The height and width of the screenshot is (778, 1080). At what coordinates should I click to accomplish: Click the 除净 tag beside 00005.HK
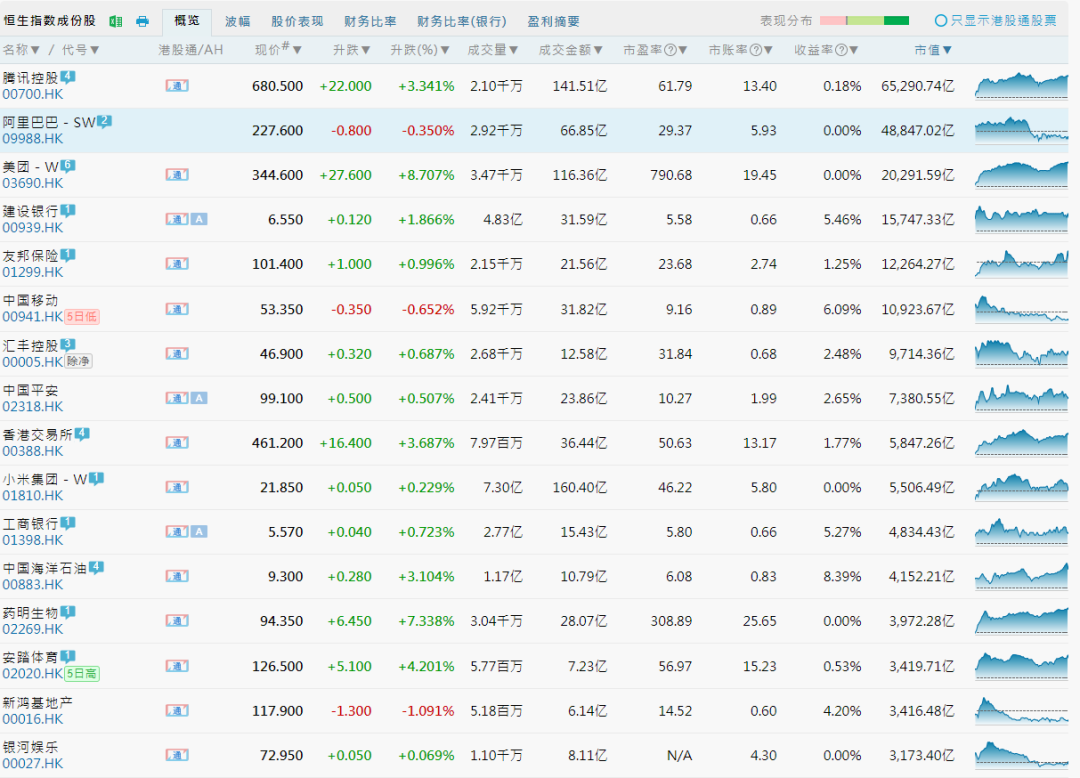tap(78, 361)
